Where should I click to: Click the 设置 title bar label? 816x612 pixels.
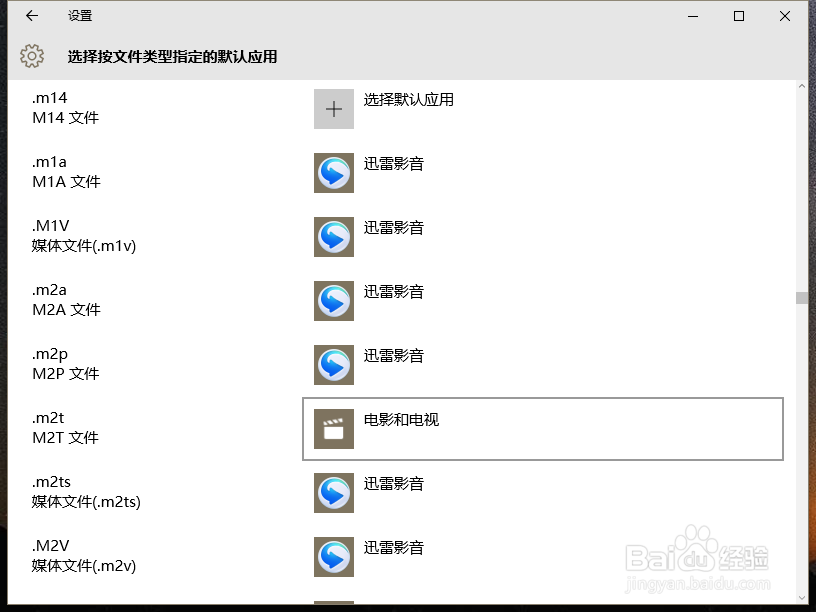(79, 16)
